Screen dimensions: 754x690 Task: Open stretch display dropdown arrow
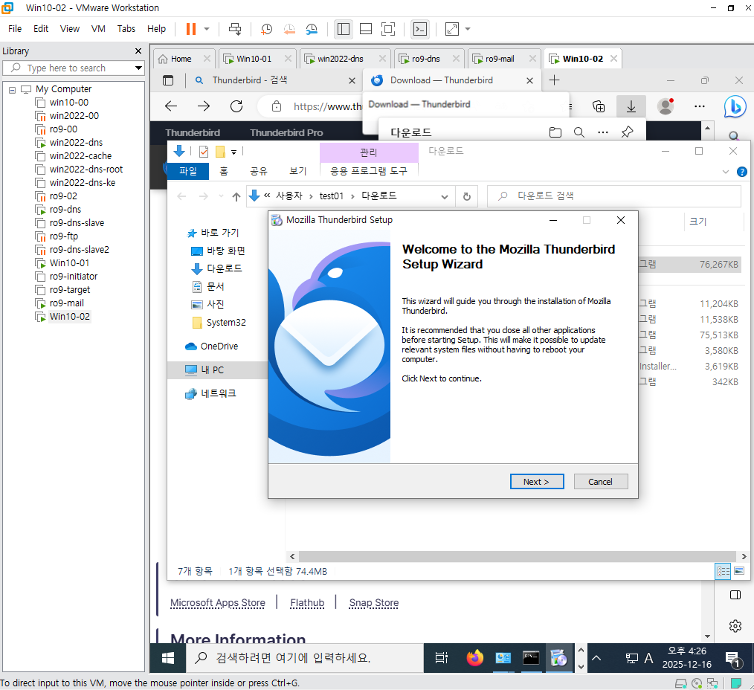[467, 29]
